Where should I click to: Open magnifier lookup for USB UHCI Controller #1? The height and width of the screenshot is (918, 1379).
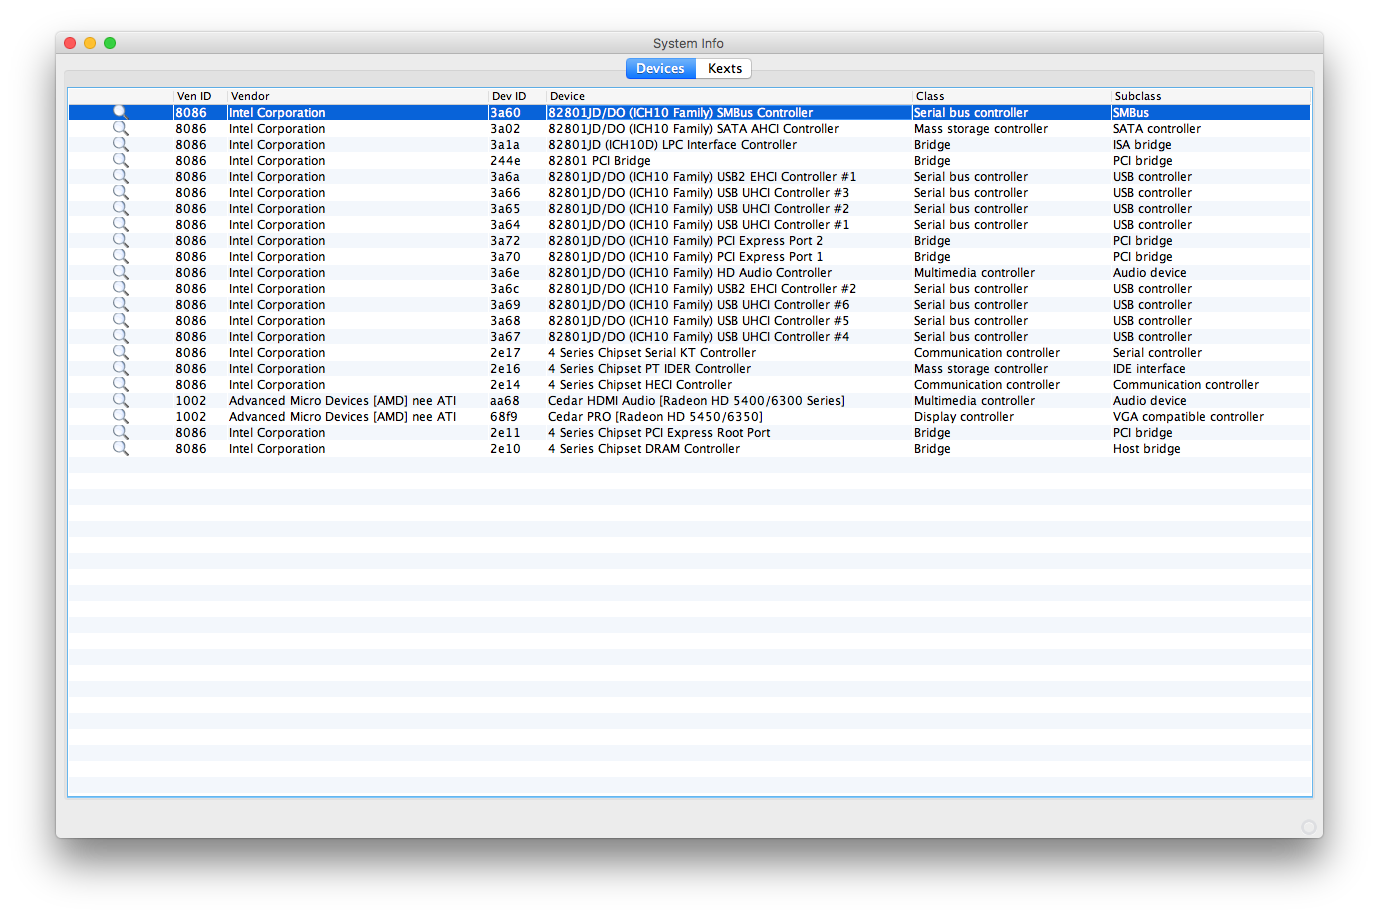click(x=121, y=225)
